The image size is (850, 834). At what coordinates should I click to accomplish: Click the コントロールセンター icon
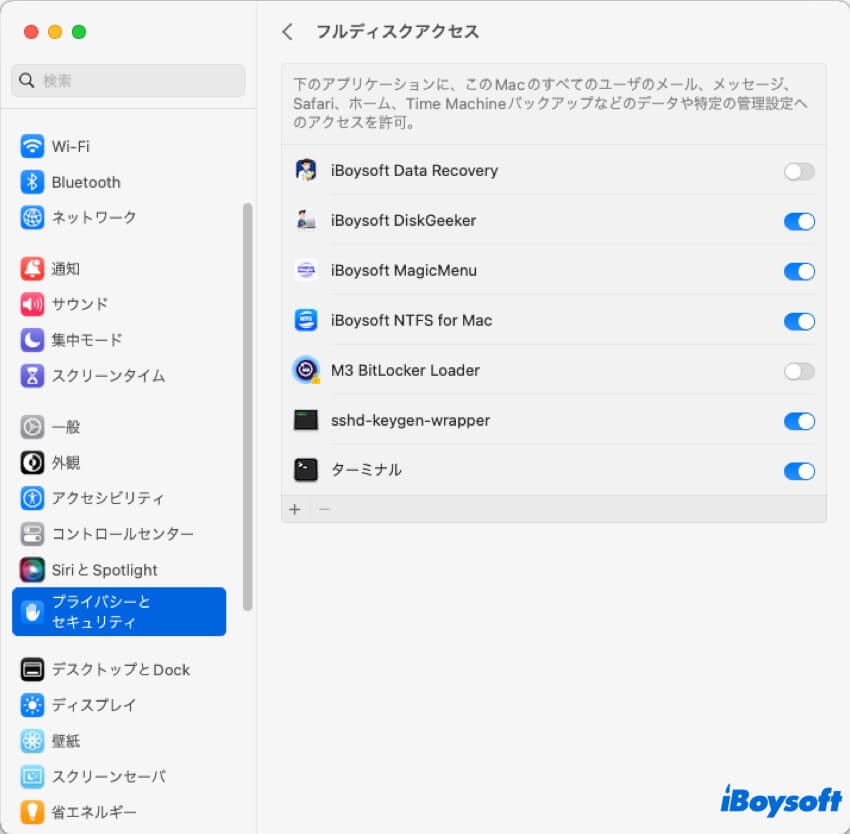point(32,534)
